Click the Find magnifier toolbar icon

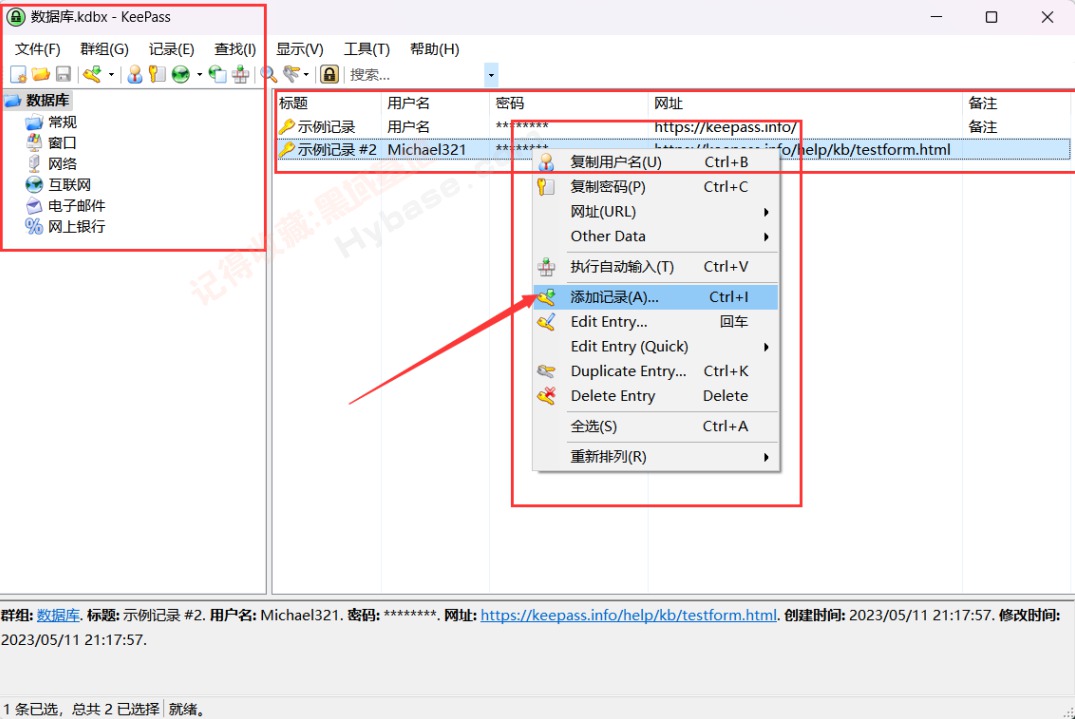pos(268,74)
